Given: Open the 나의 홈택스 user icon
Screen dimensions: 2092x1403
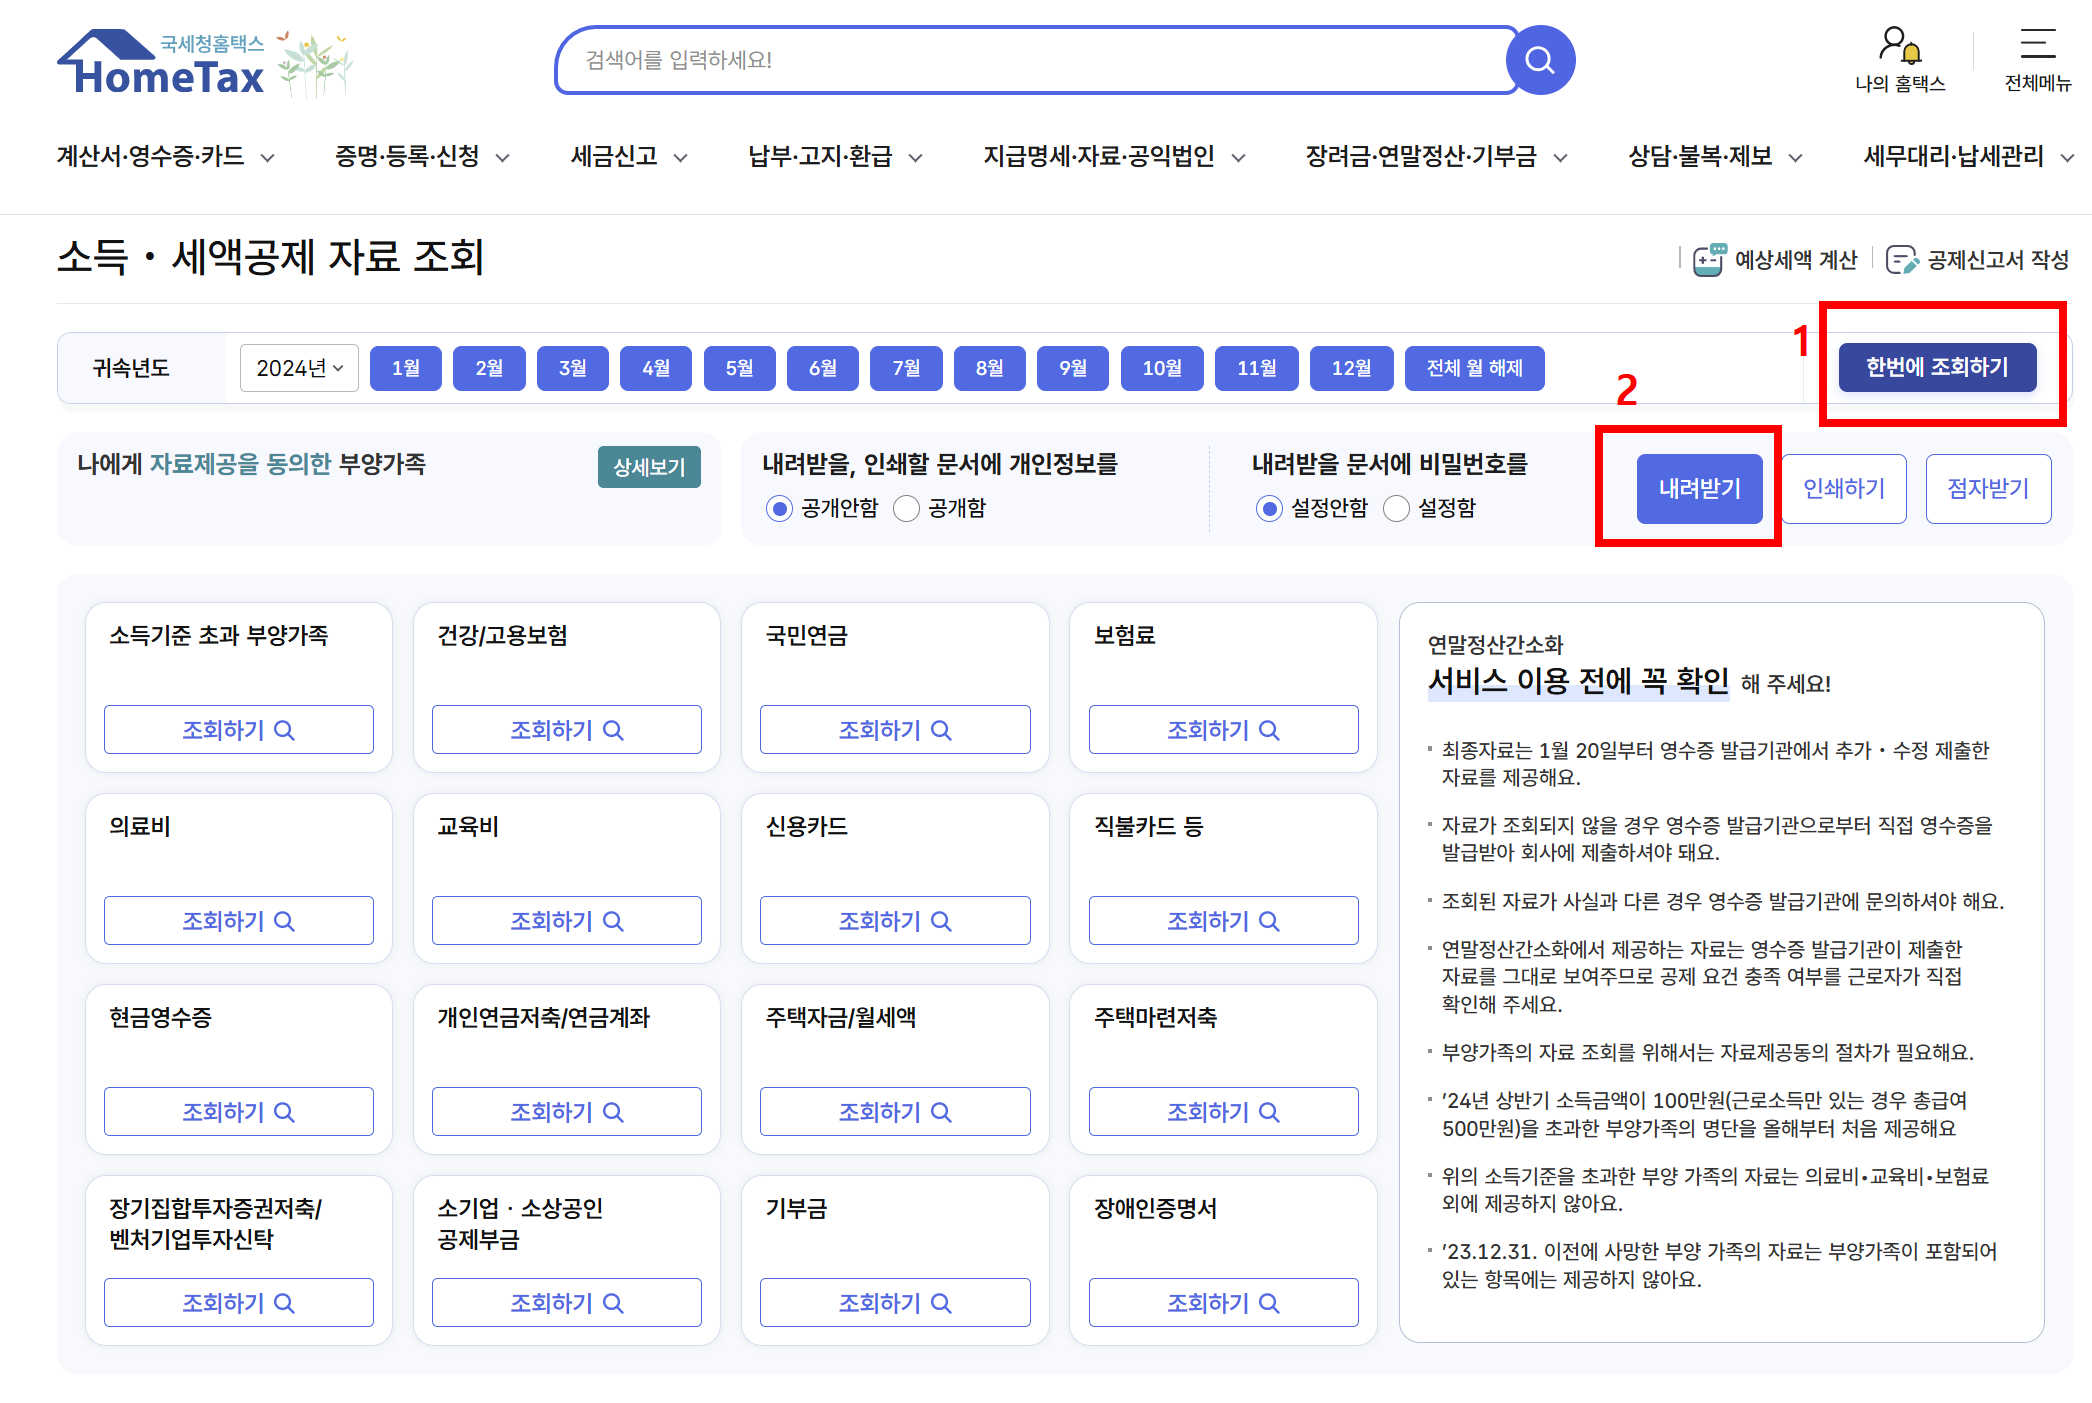Looking at the screenshot, I should [x=1898, y=45].
